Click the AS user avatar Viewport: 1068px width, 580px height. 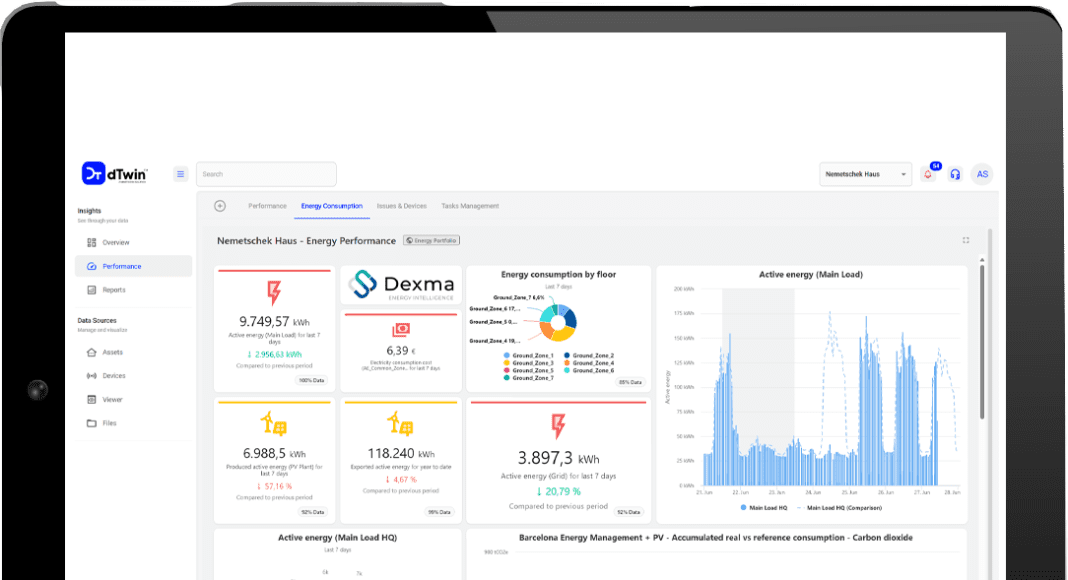pos(982,174)
